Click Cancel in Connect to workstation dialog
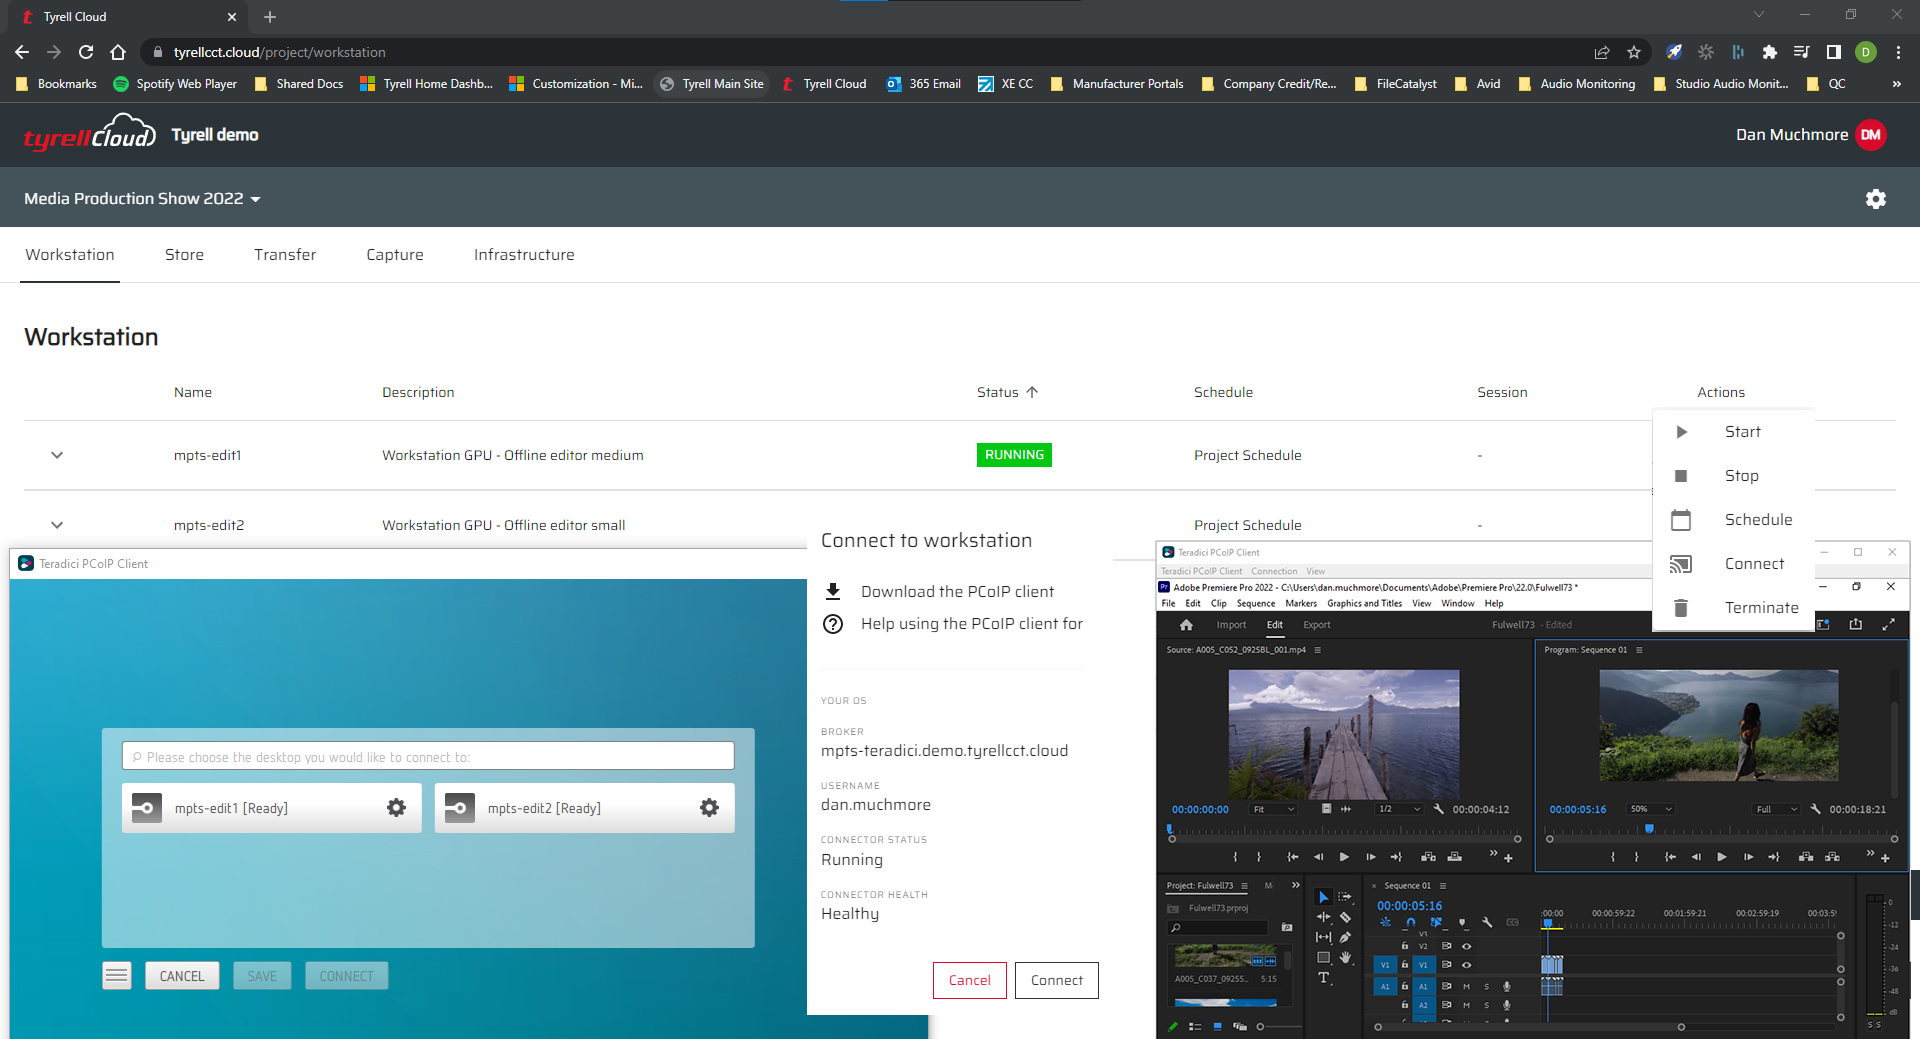Screen dimensions: 1920x1039 pos(970,981)
